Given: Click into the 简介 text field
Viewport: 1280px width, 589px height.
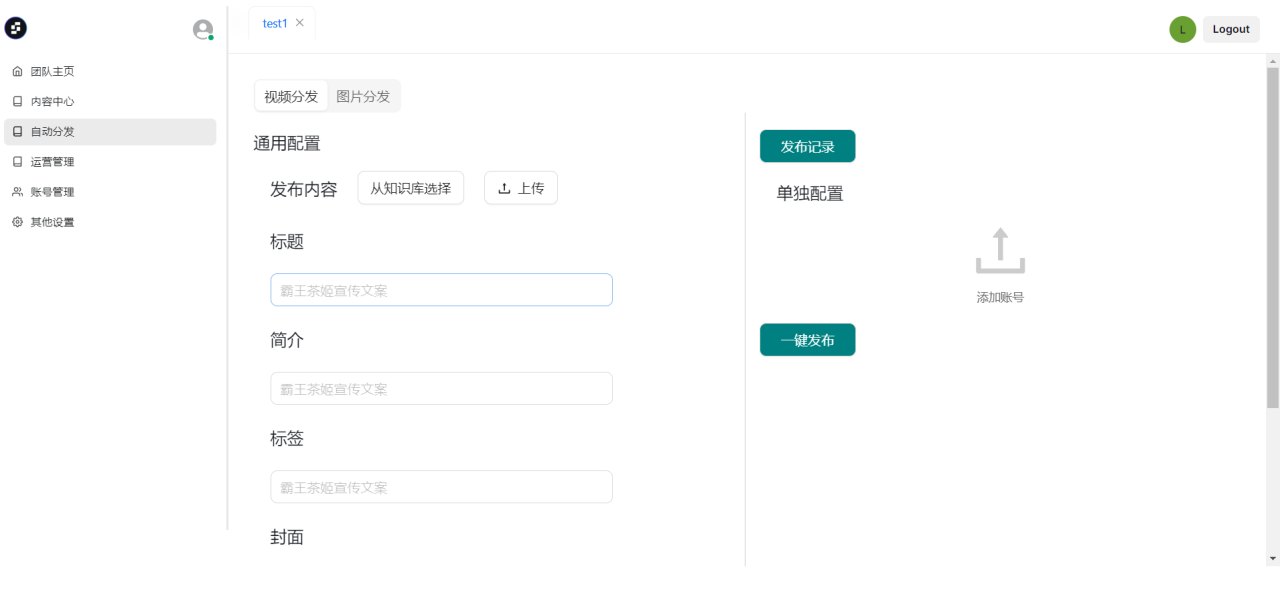Looking at the screenshot, I should coord(441,389).
